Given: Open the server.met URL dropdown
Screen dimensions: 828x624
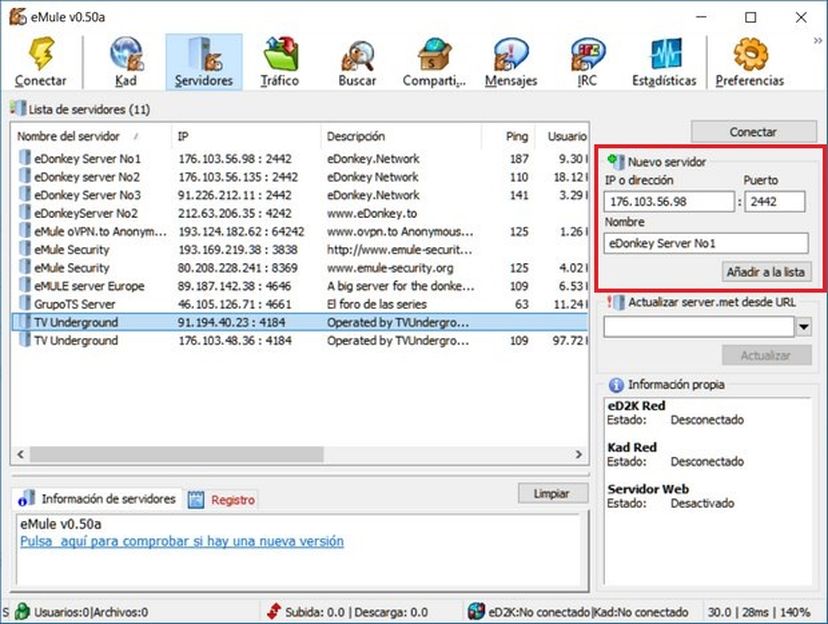Looking at the screenshot, I should click(802, 326).
